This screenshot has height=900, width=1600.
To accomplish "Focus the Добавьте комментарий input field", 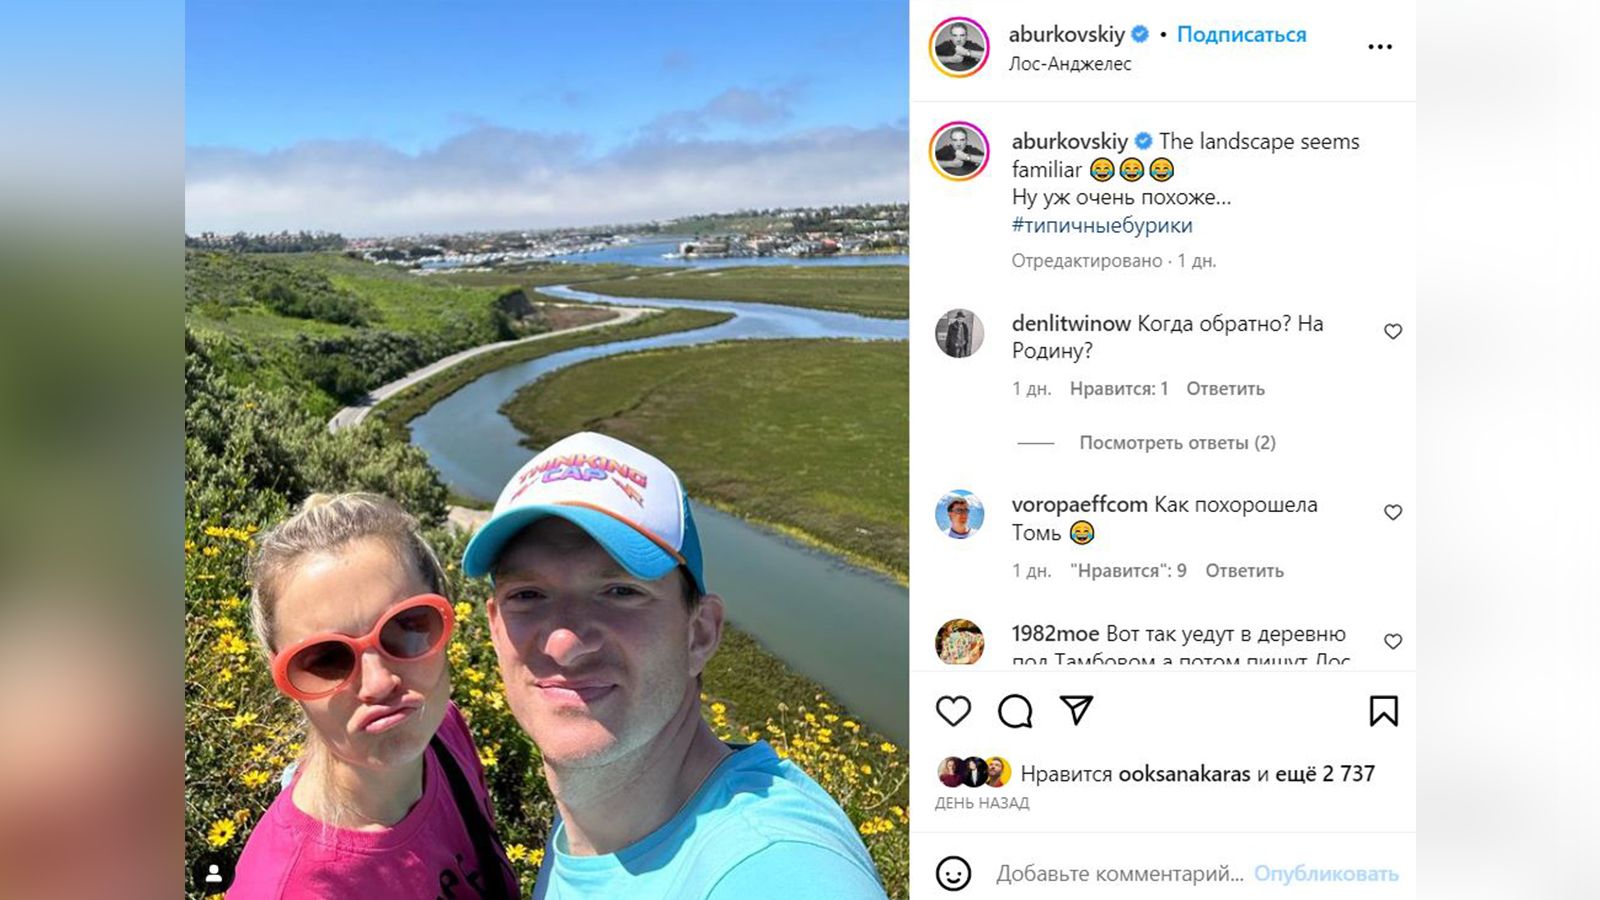I will (x=1119, y=873).
